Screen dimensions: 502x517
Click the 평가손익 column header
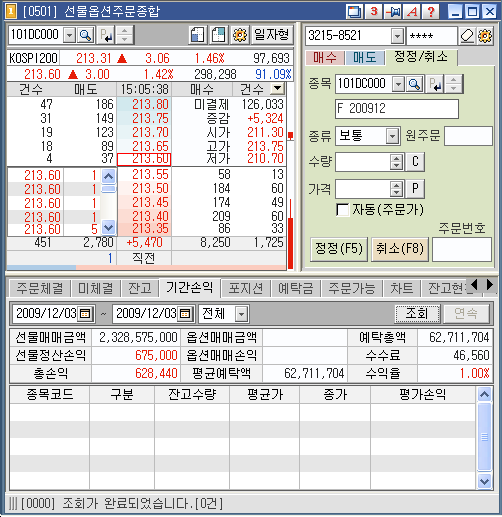pyautogui.click(x=423, y=394)
